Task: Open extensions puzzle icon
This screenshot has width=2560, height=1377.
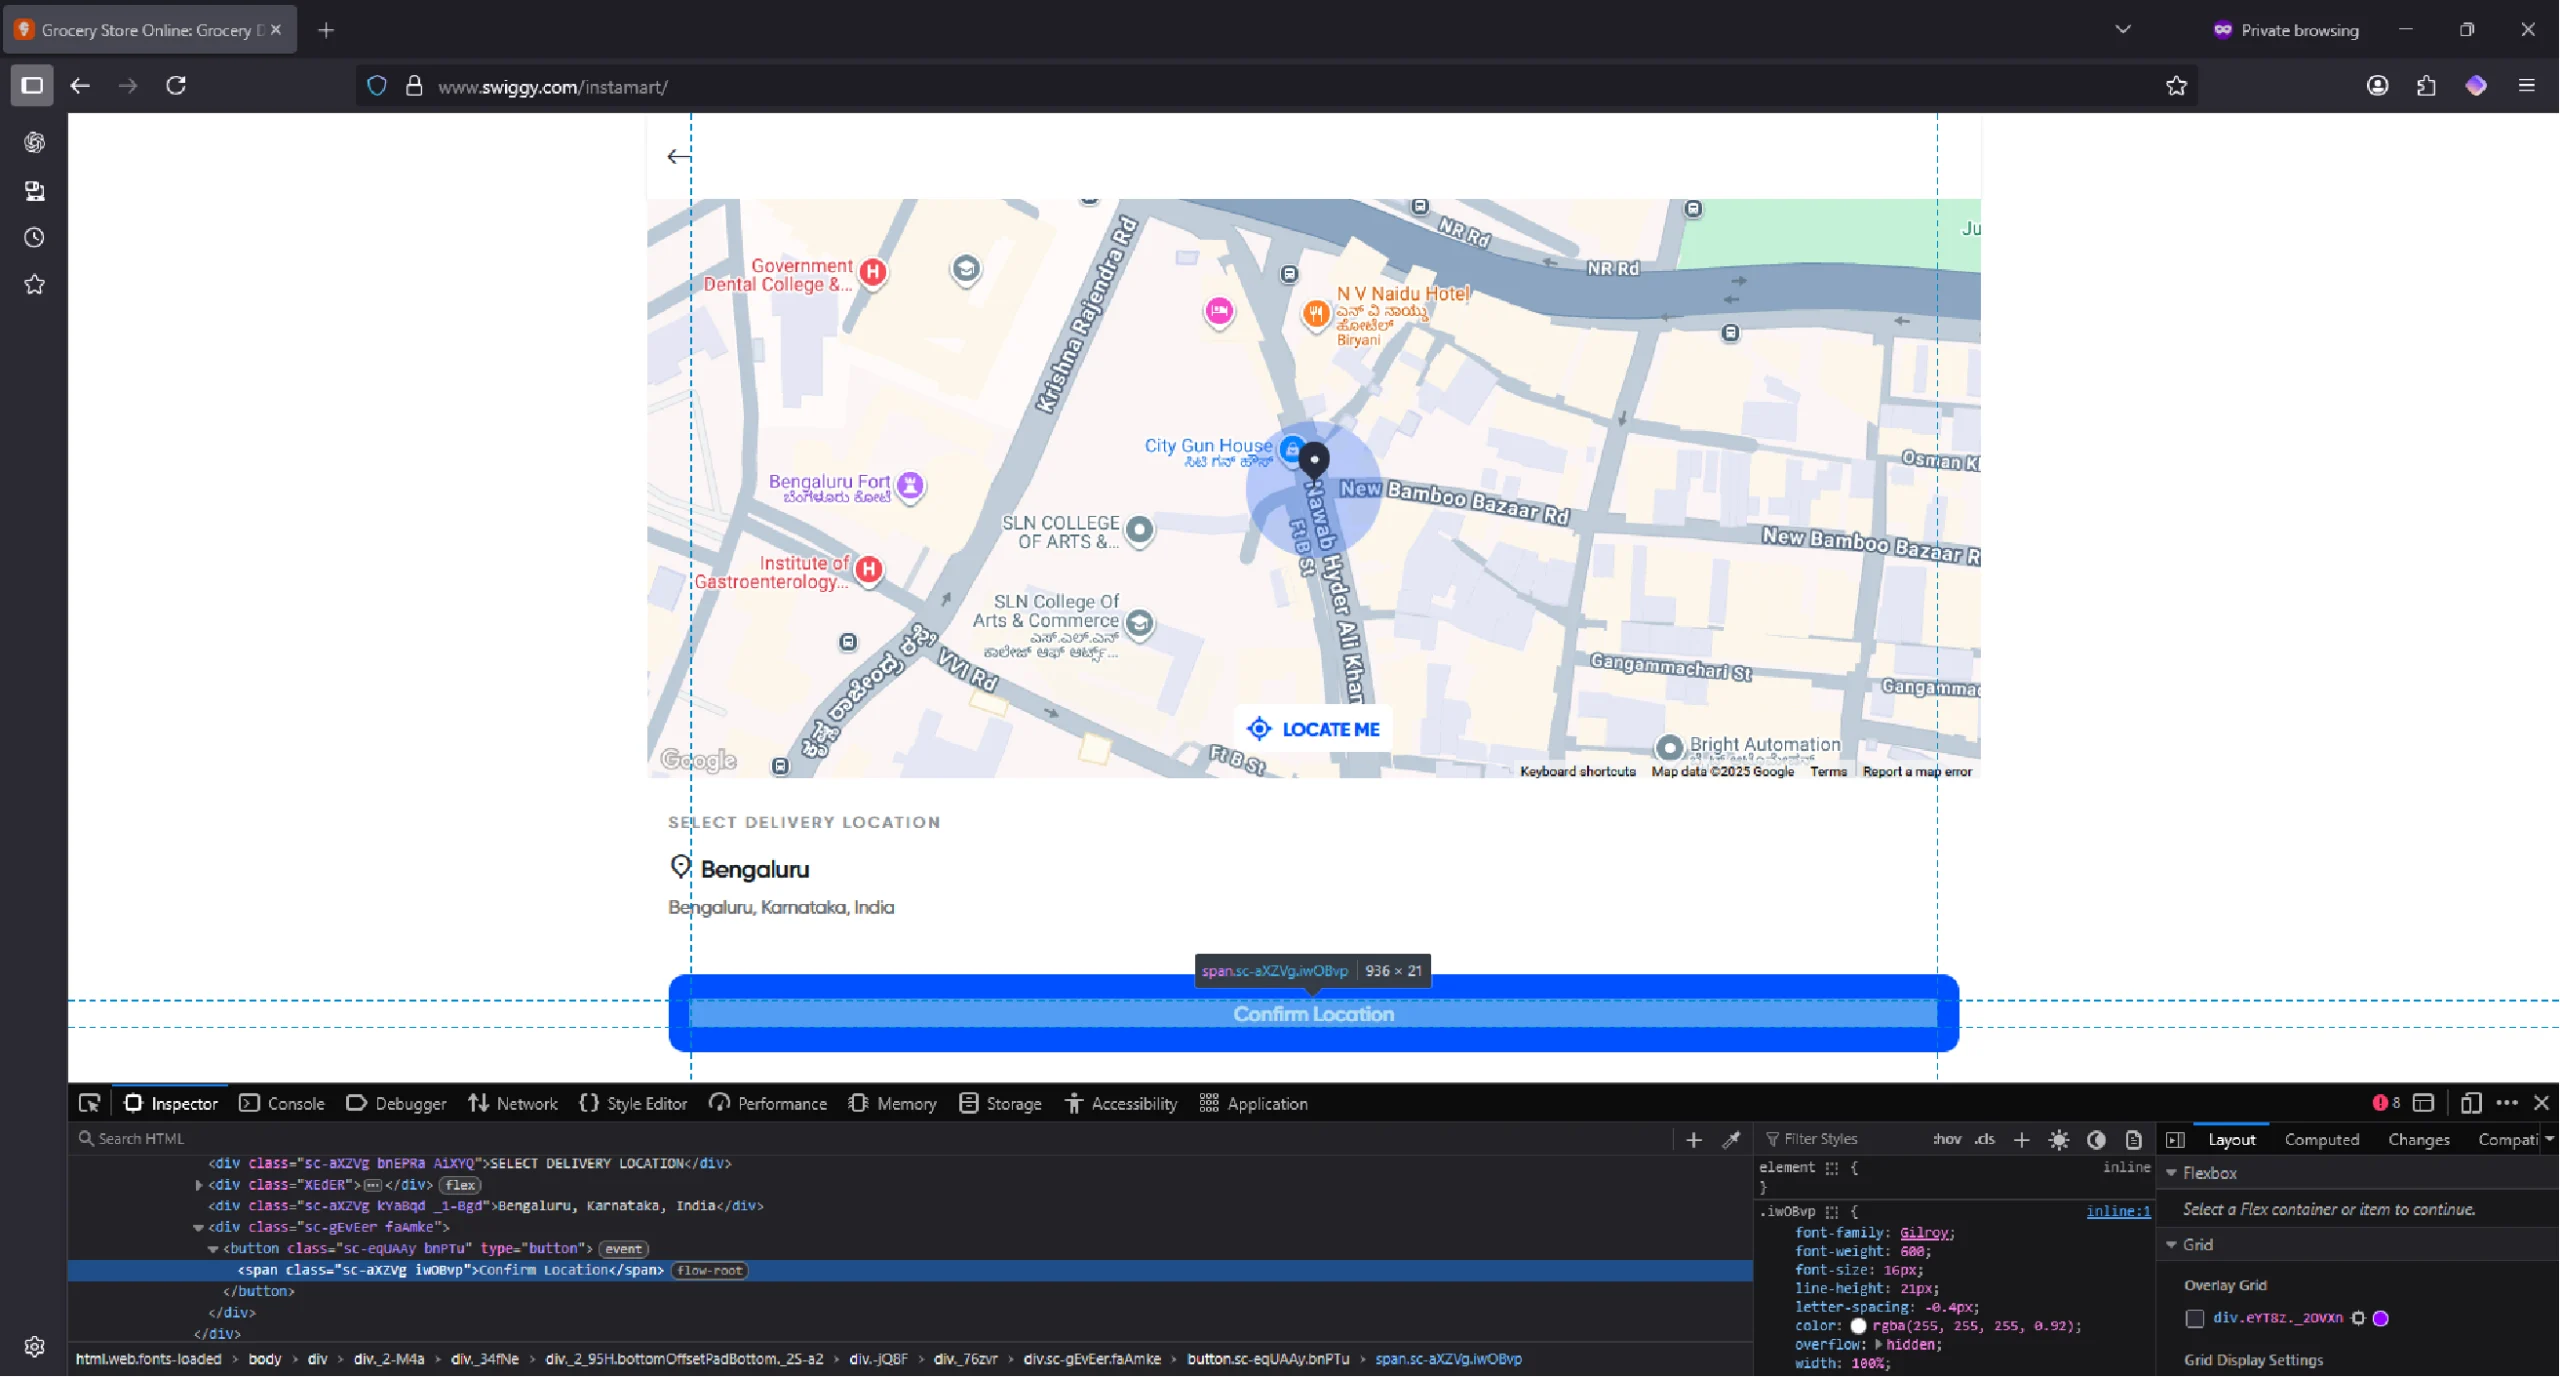Action: [2427, 86]
